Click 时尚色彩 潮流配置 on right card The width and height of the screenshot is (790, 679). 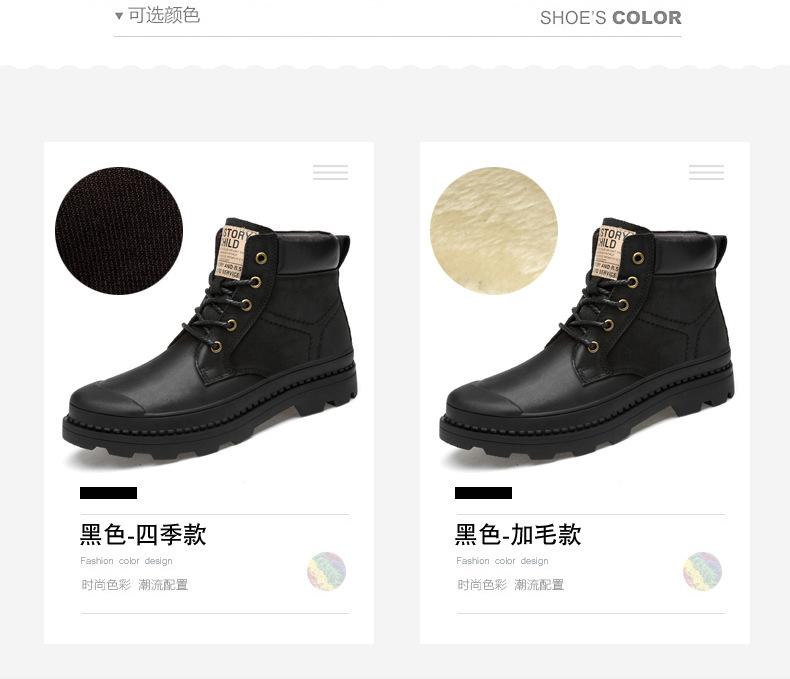tap(510, 585)
